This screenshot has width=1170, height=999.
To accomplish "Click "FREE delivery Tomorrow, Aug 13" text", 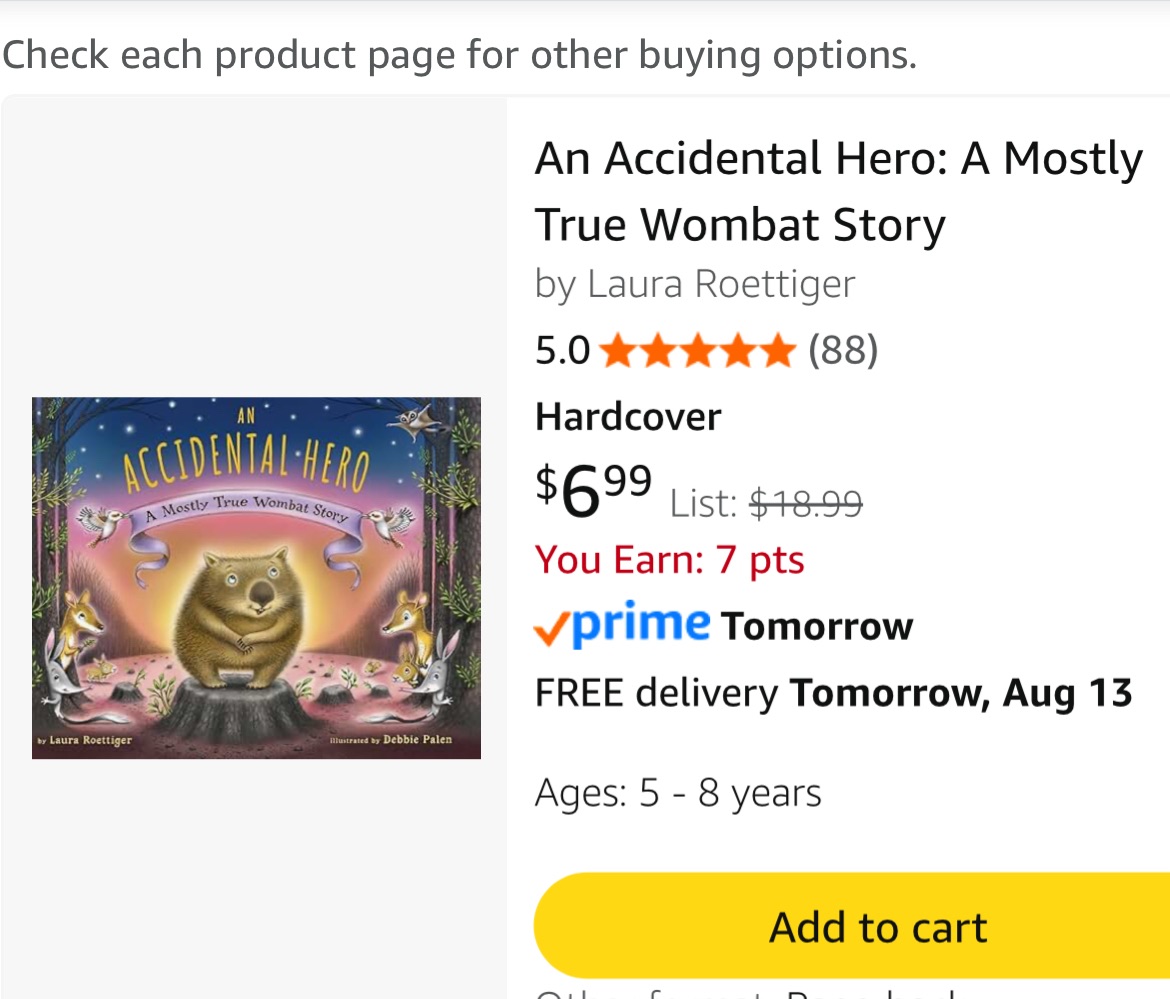I will point(833,692).
